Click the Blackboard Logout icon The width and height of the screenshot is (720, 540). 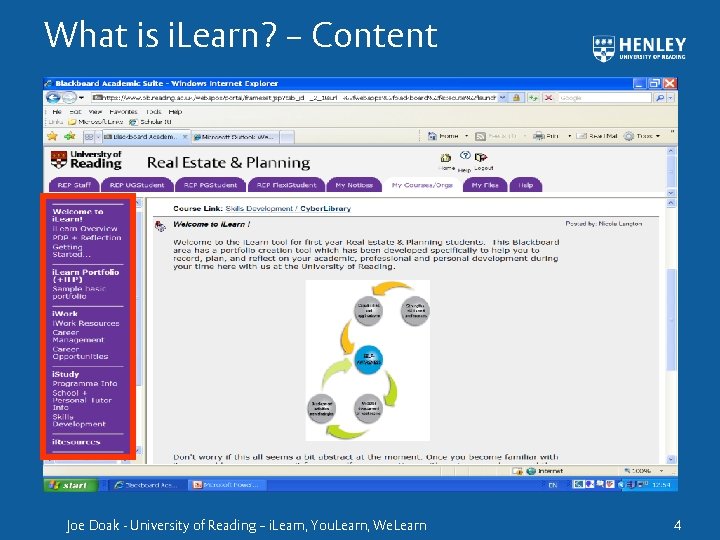point(481,158)
